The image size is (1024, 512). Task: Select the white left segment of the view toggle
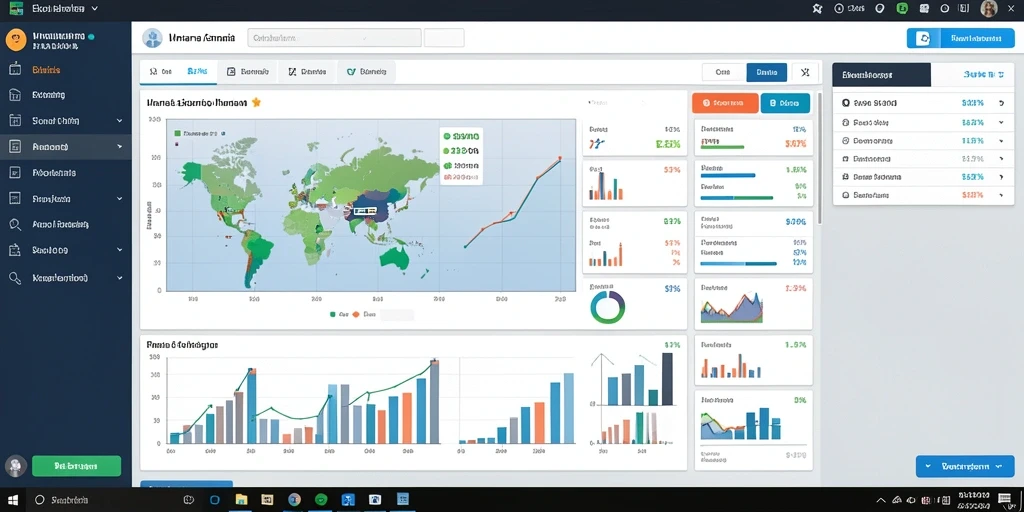point(724,72)
